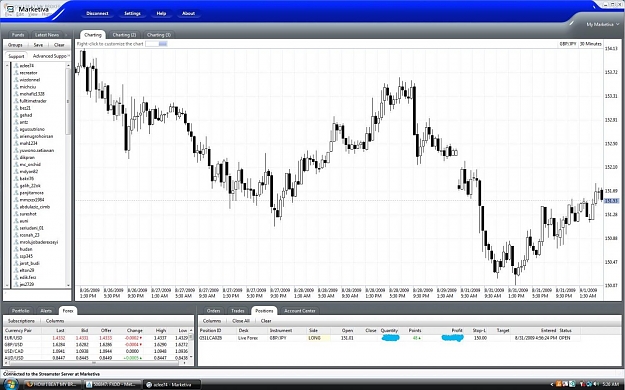
Task: Select the Positions tab
Action: click(x=264, y=311)
